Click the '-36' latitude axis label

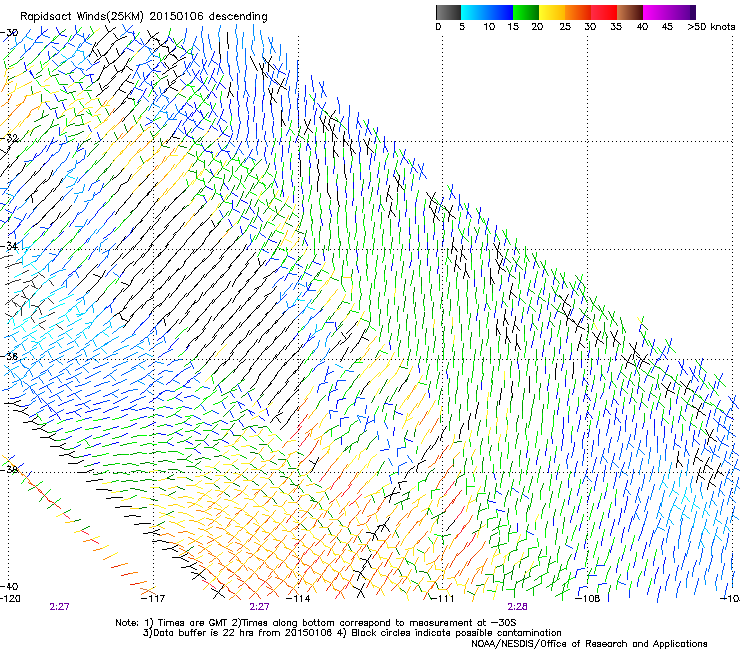pos(9,356)
